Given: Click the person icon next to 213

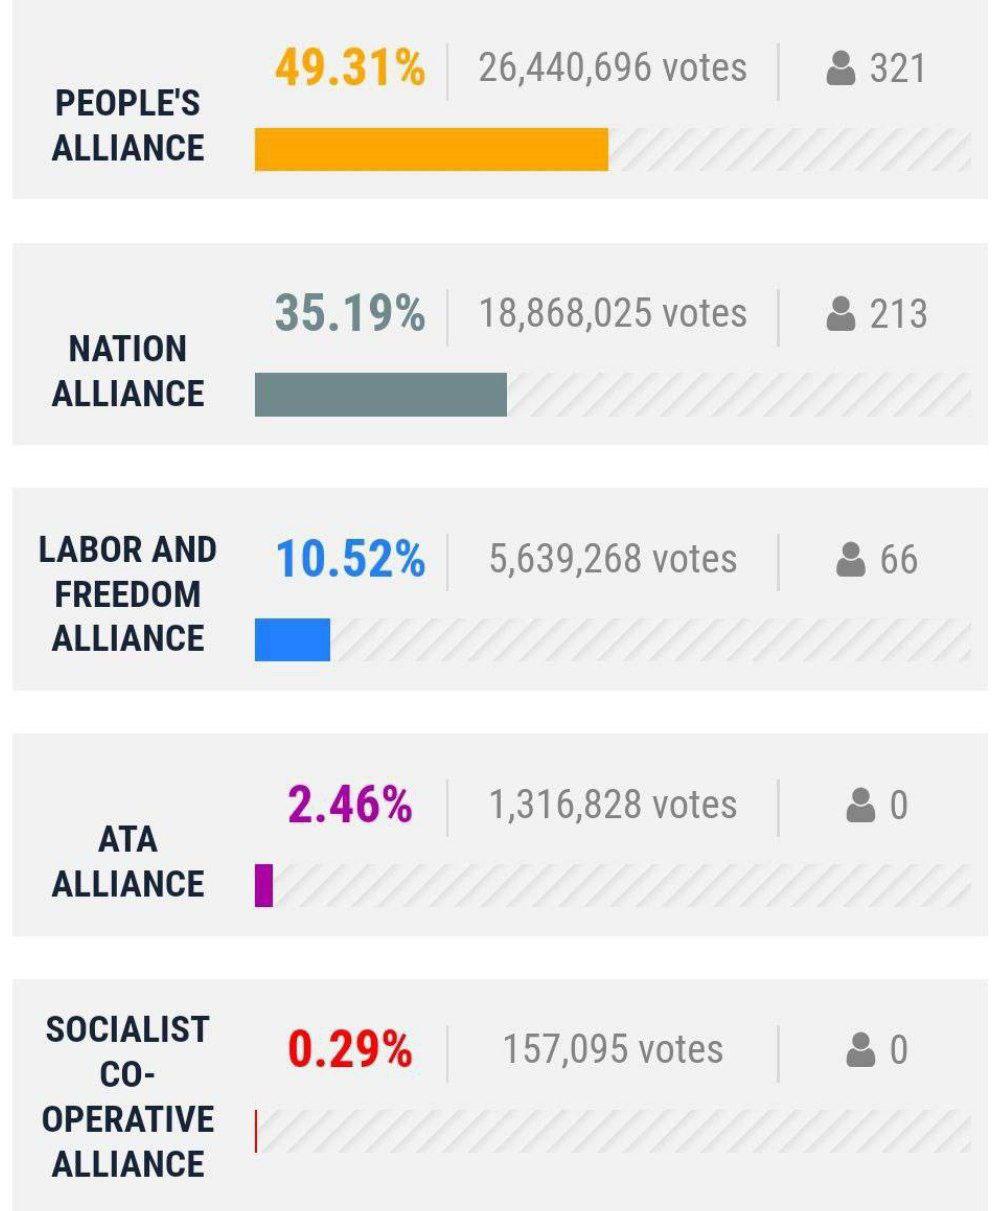Looking at the screenshot, I should 841,314.
